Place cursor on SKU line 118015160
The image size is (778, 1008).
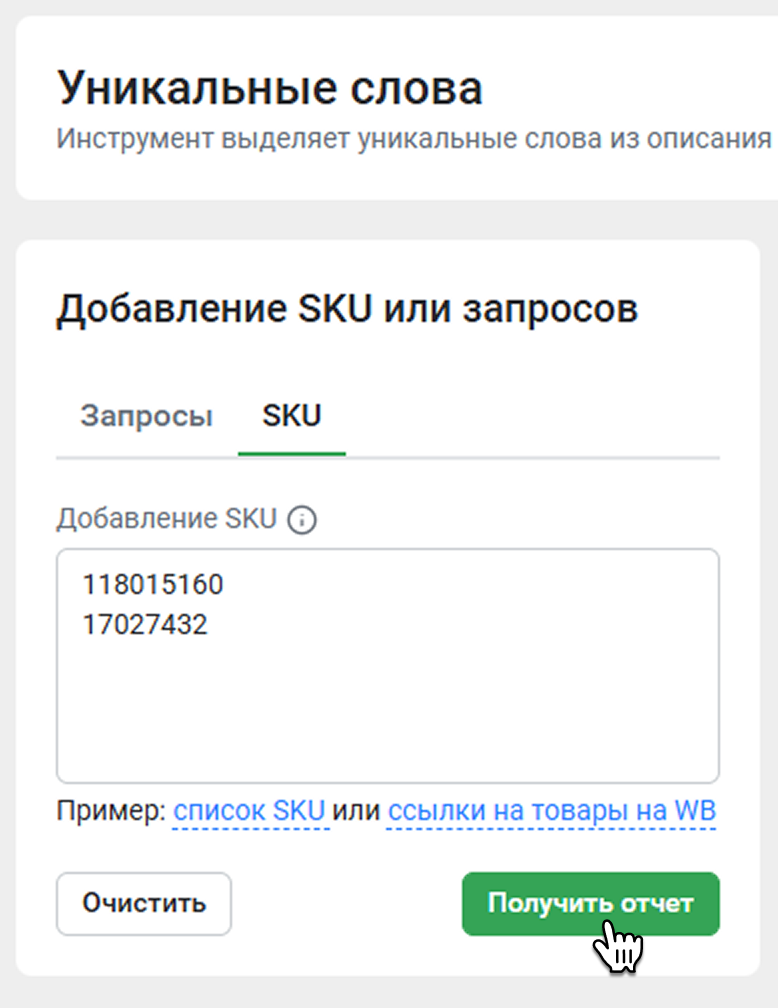pyautogui.click(x=154, y=585)
